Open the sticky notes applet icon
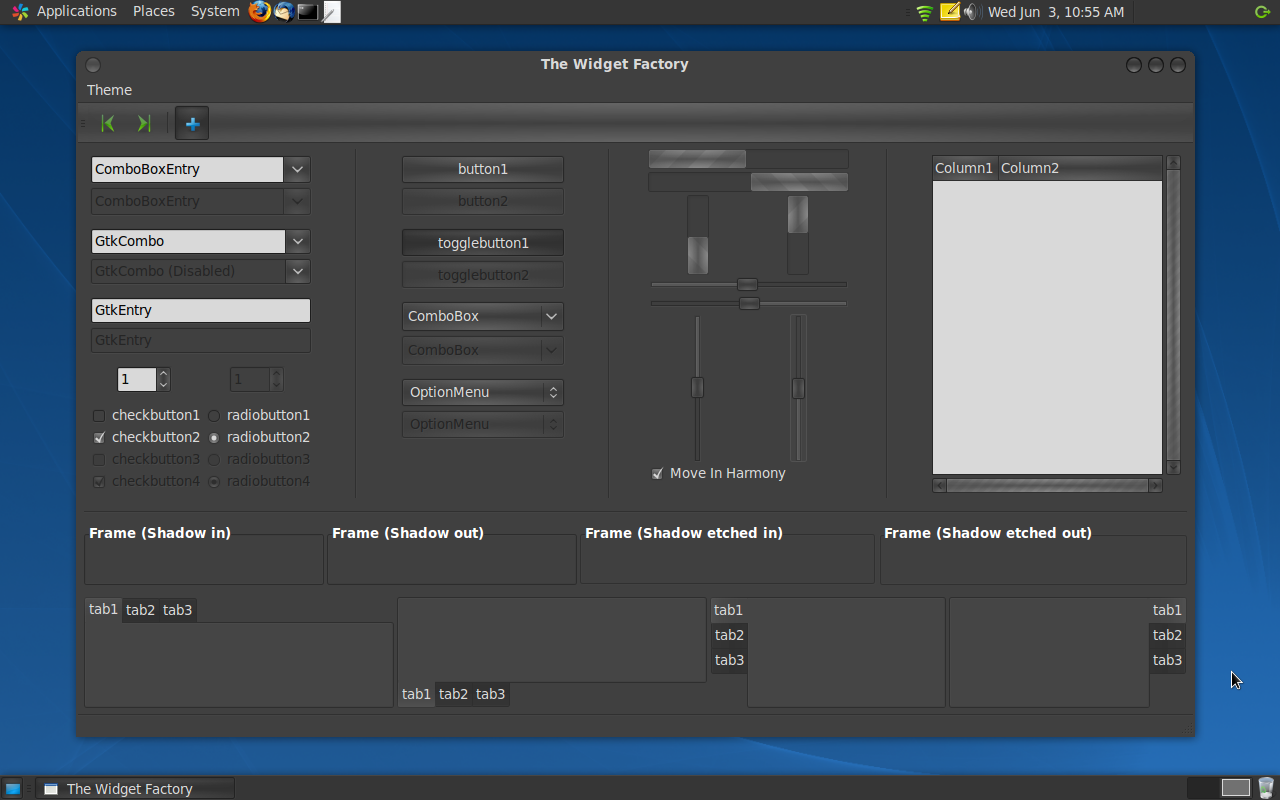The width and height of the screenshot is (1280, 800). 949,12
